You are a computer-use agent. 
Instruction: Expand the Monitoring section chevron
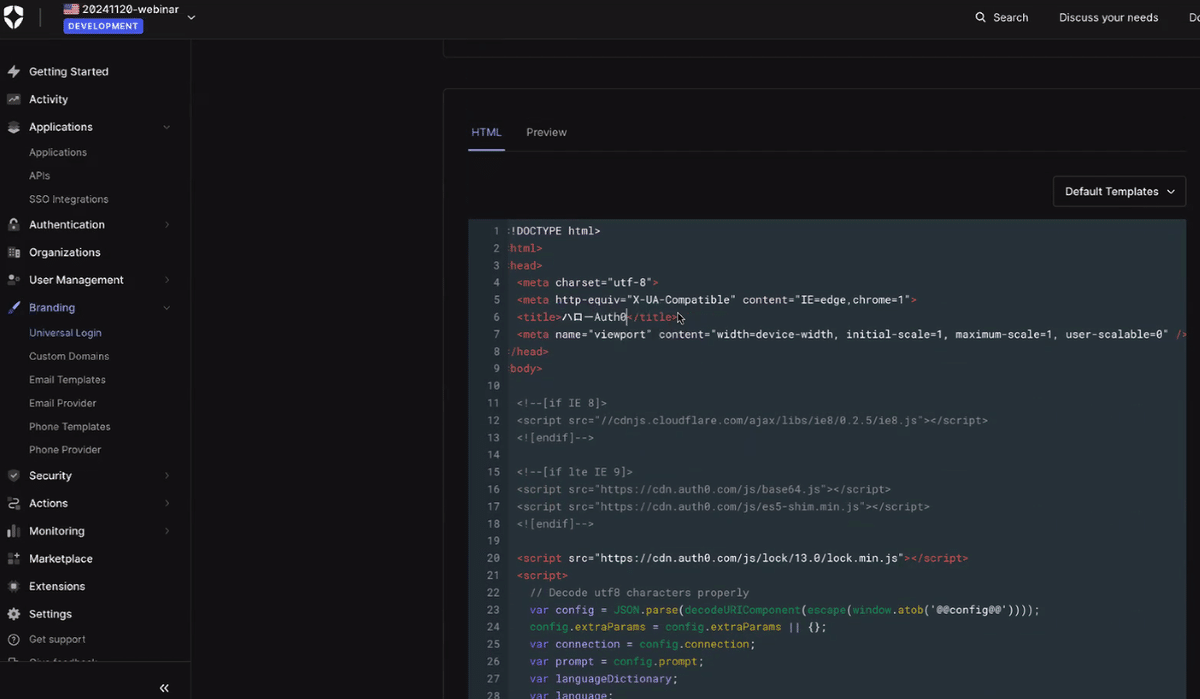pyautogui.click(x=167, y=531)
